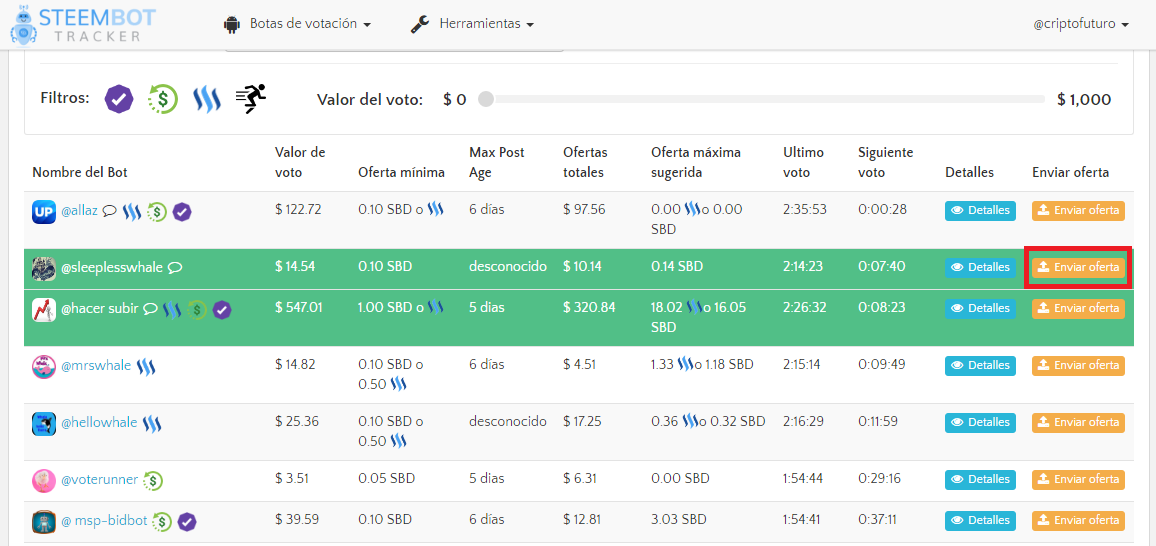Click the Valor del voto slider handle
This screenshot has height=546, width=1156.
pos(486,99)
